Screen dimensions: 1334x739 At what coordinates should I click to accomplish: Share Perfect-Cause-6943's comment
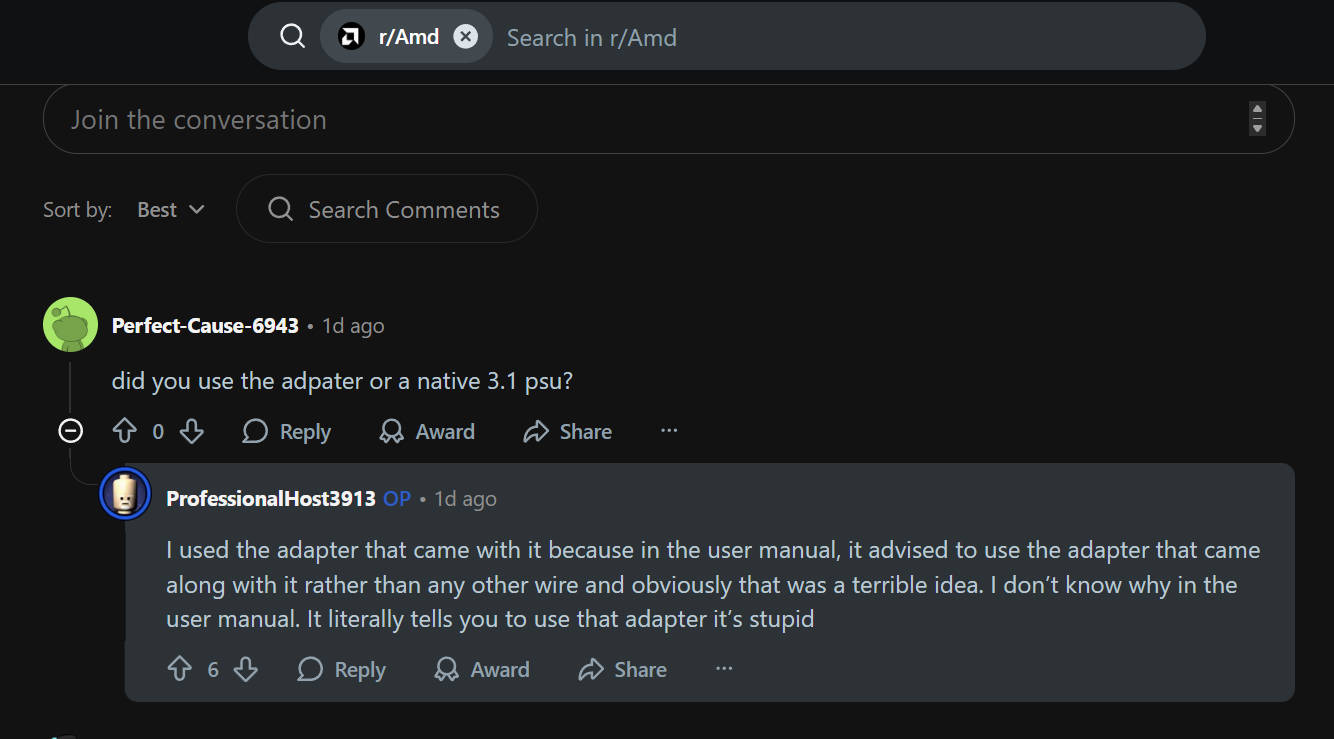click(x=567, y=431)
